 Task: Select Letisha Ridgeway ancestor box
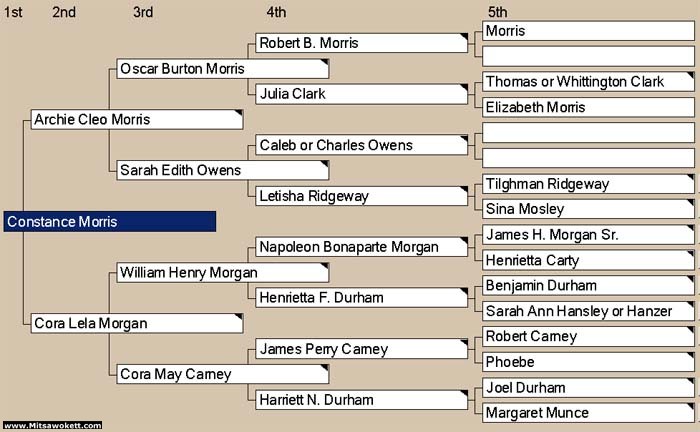click(x=362, y=196)
